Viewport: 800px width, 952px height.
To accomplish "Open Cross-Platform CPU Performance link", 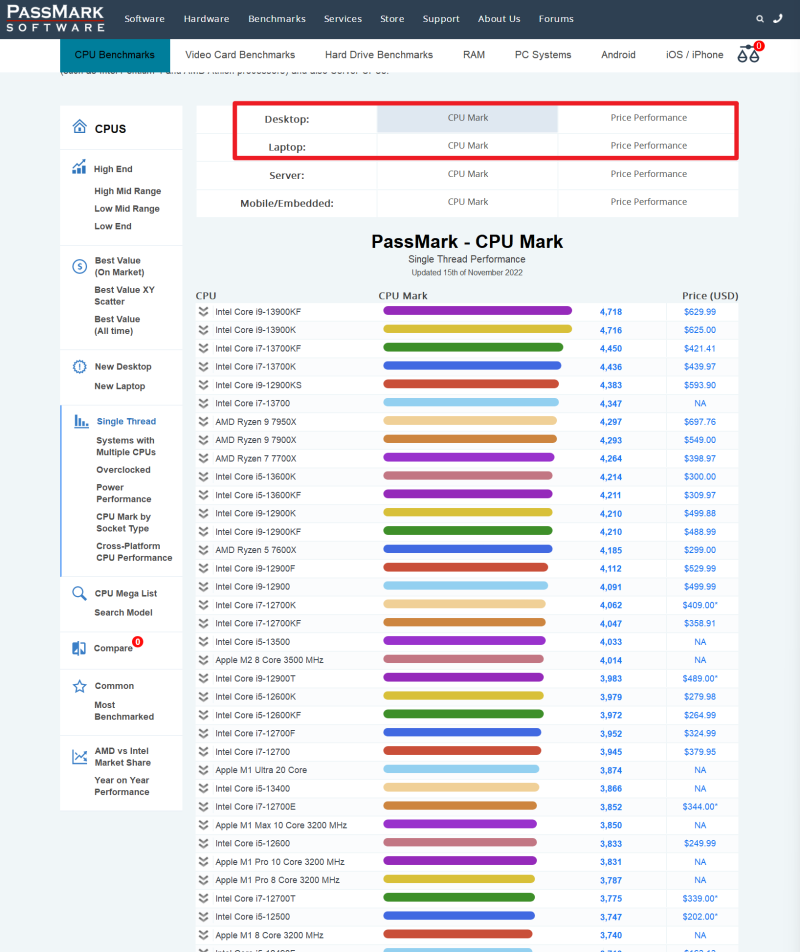I will coord(134,552).
